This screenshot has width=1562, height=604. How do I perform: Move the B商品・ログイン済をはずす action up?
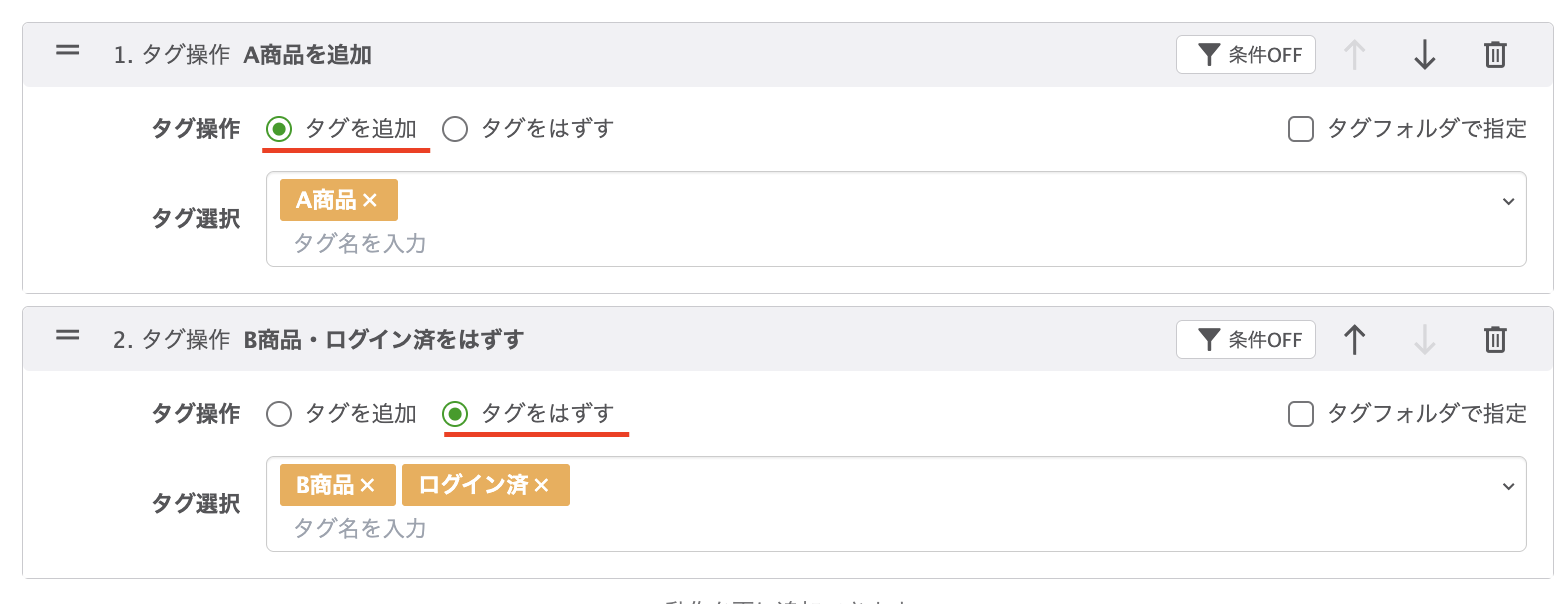coord(1354,339)
